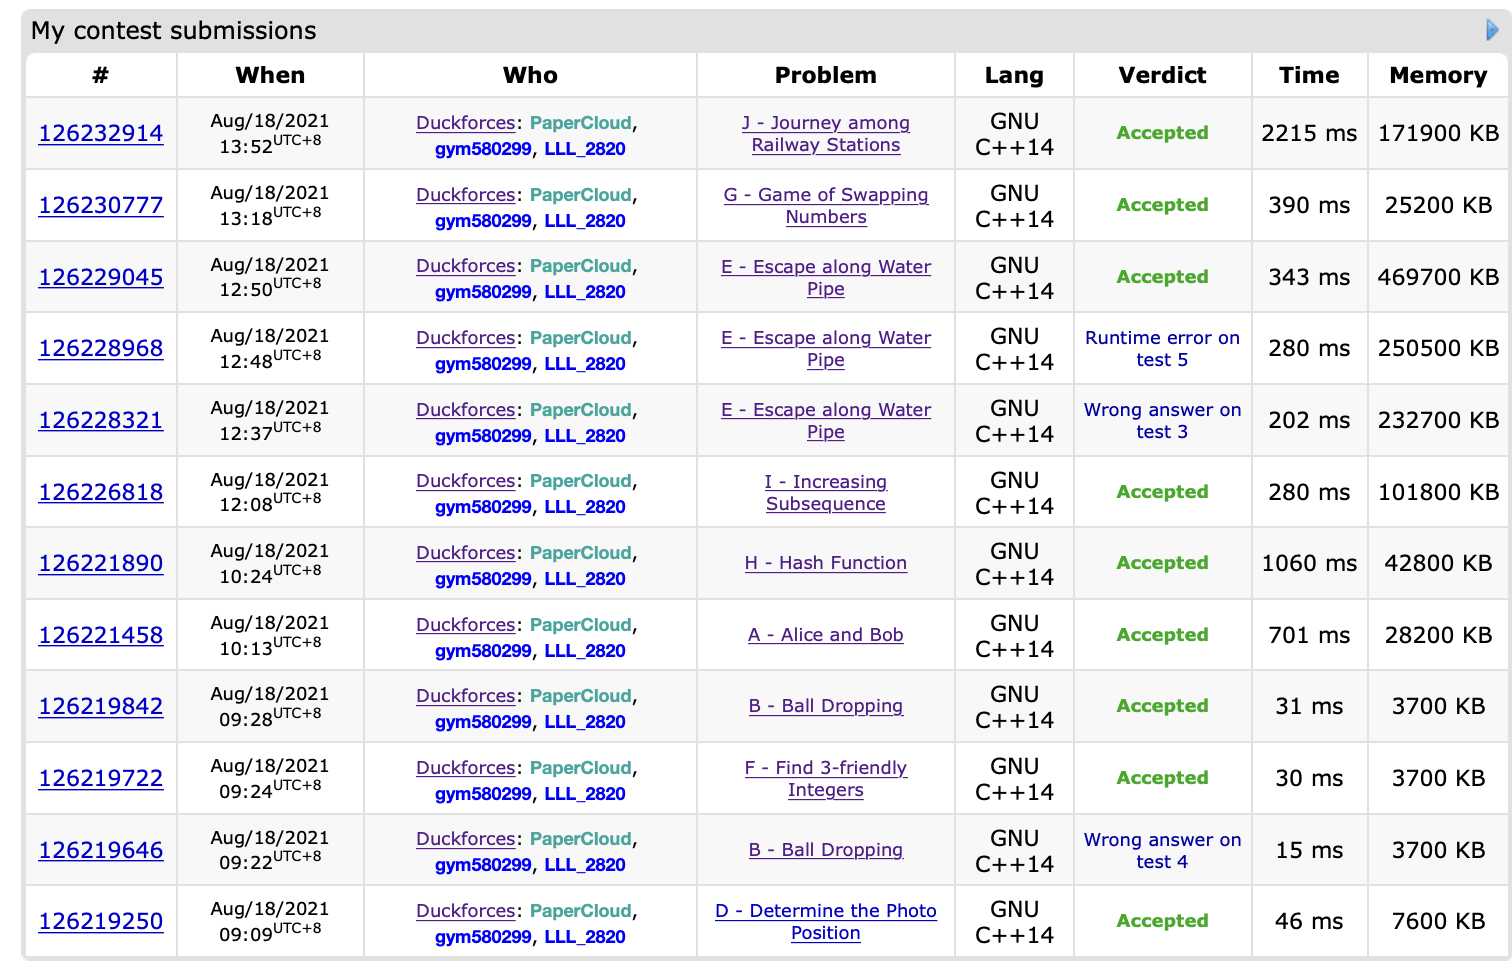The image size is (1512, 978).
Task: Open gym580299 profile in the last row
Action: tap(483, 937)
